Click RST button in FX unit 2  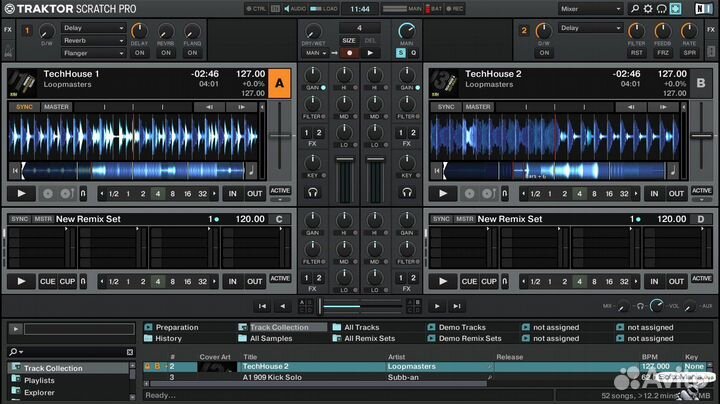(x=636, y=53)
